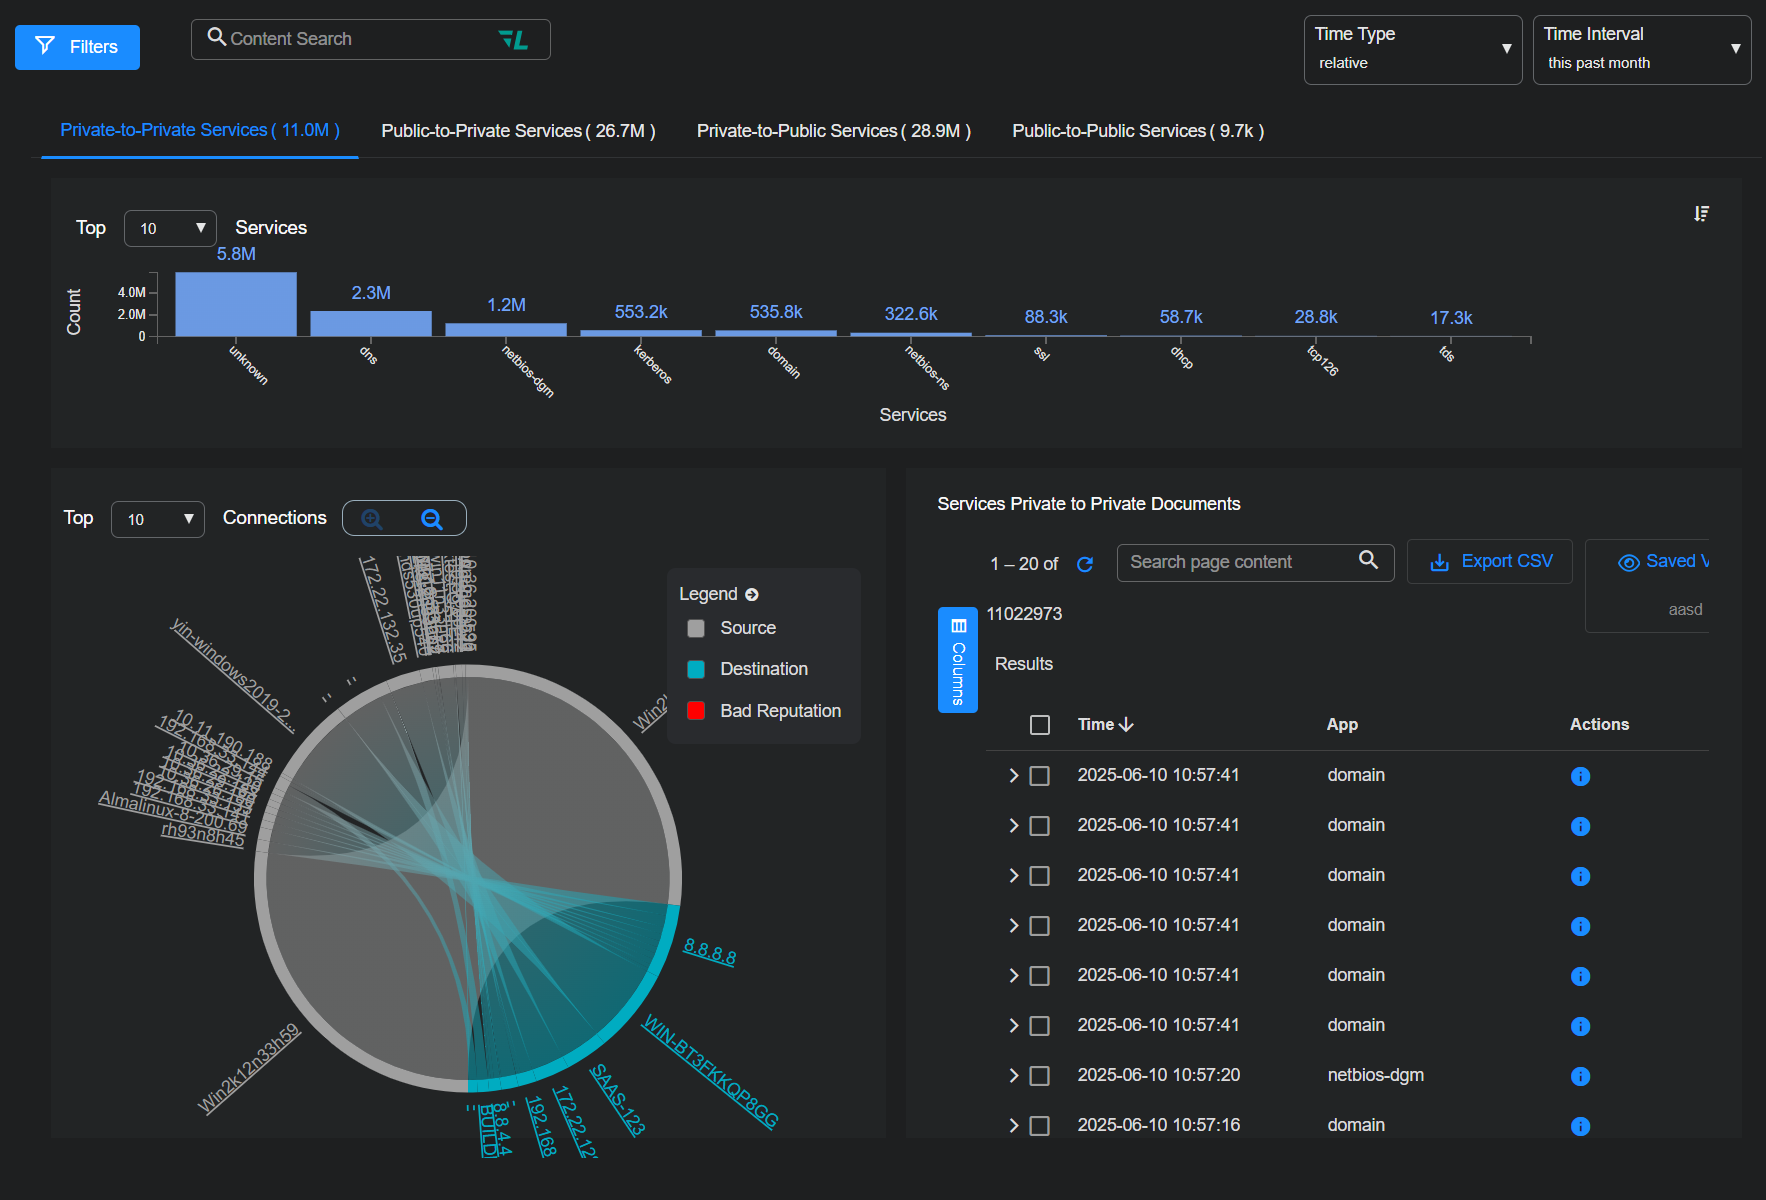Switch to Public-to-Private Services tab
1766x1200 pixels.
point(518,131)
